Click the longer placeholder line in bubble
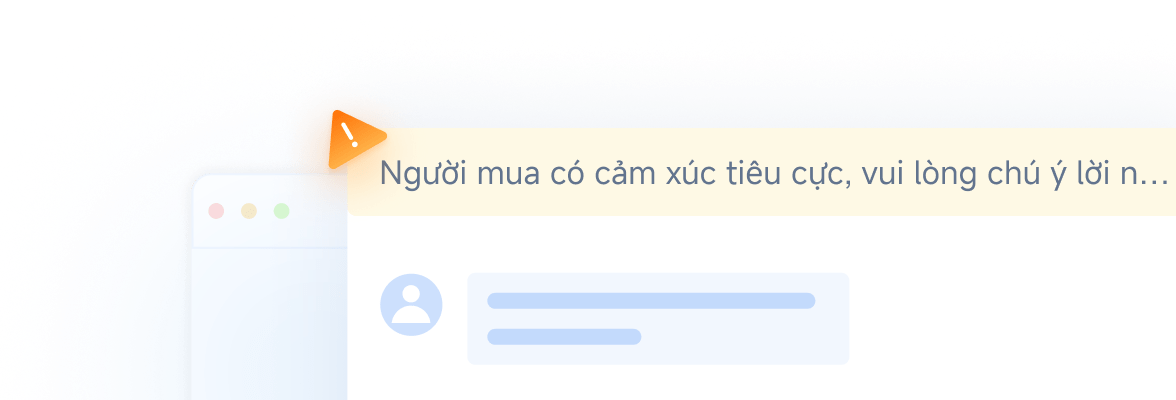 pos(651,301)
